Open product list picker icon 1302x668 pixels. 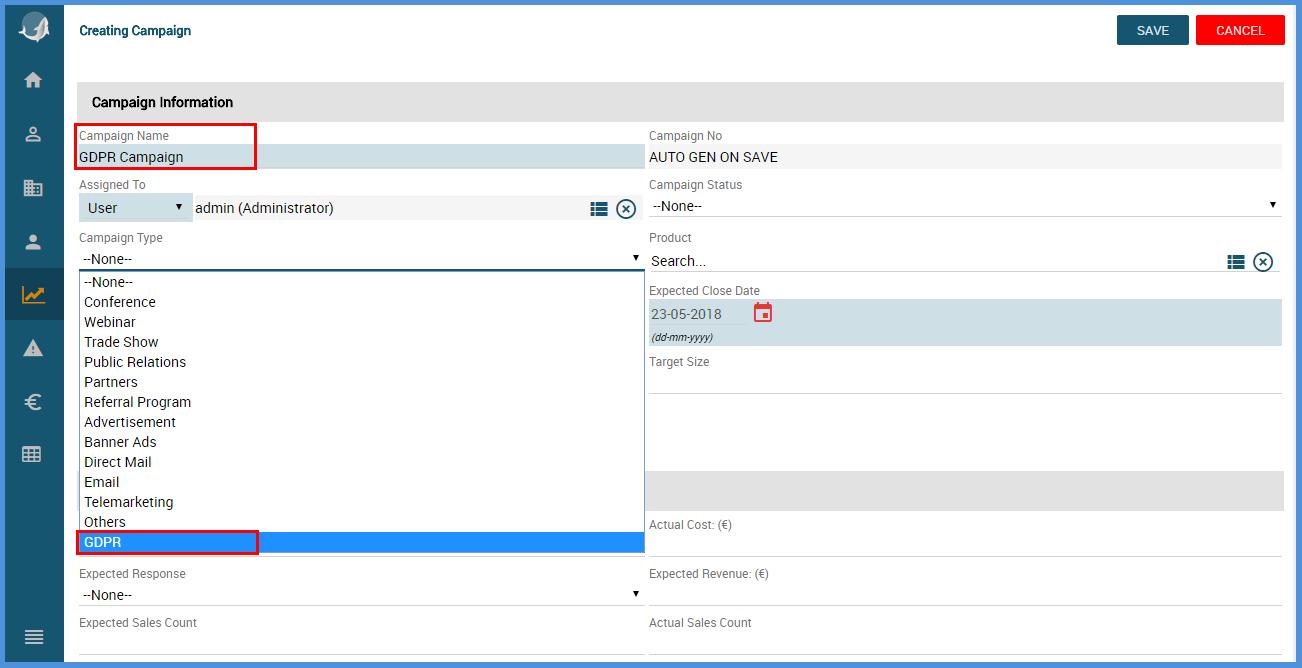click(1236, 261)
